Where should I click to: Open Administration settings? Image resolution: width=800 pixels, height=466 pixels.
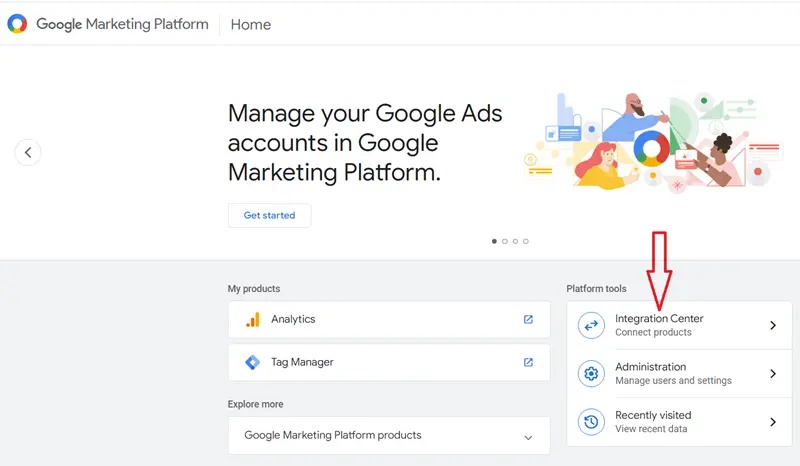[x=680, y=374]
